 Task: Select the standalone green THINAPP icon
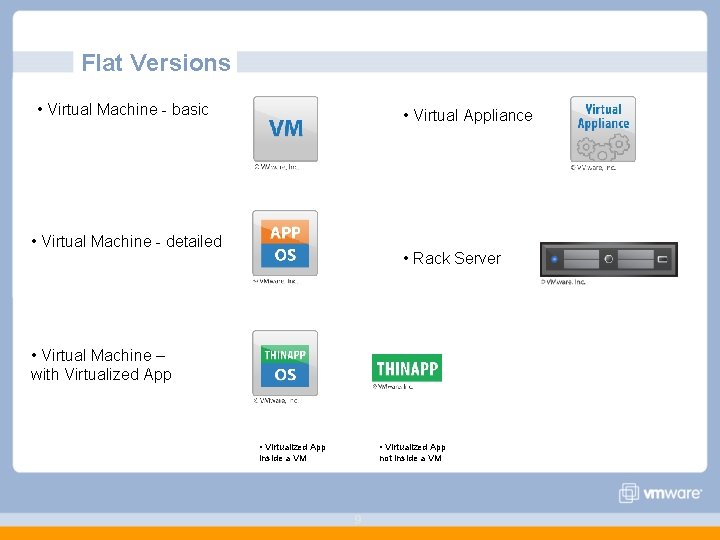pos(407,368)
